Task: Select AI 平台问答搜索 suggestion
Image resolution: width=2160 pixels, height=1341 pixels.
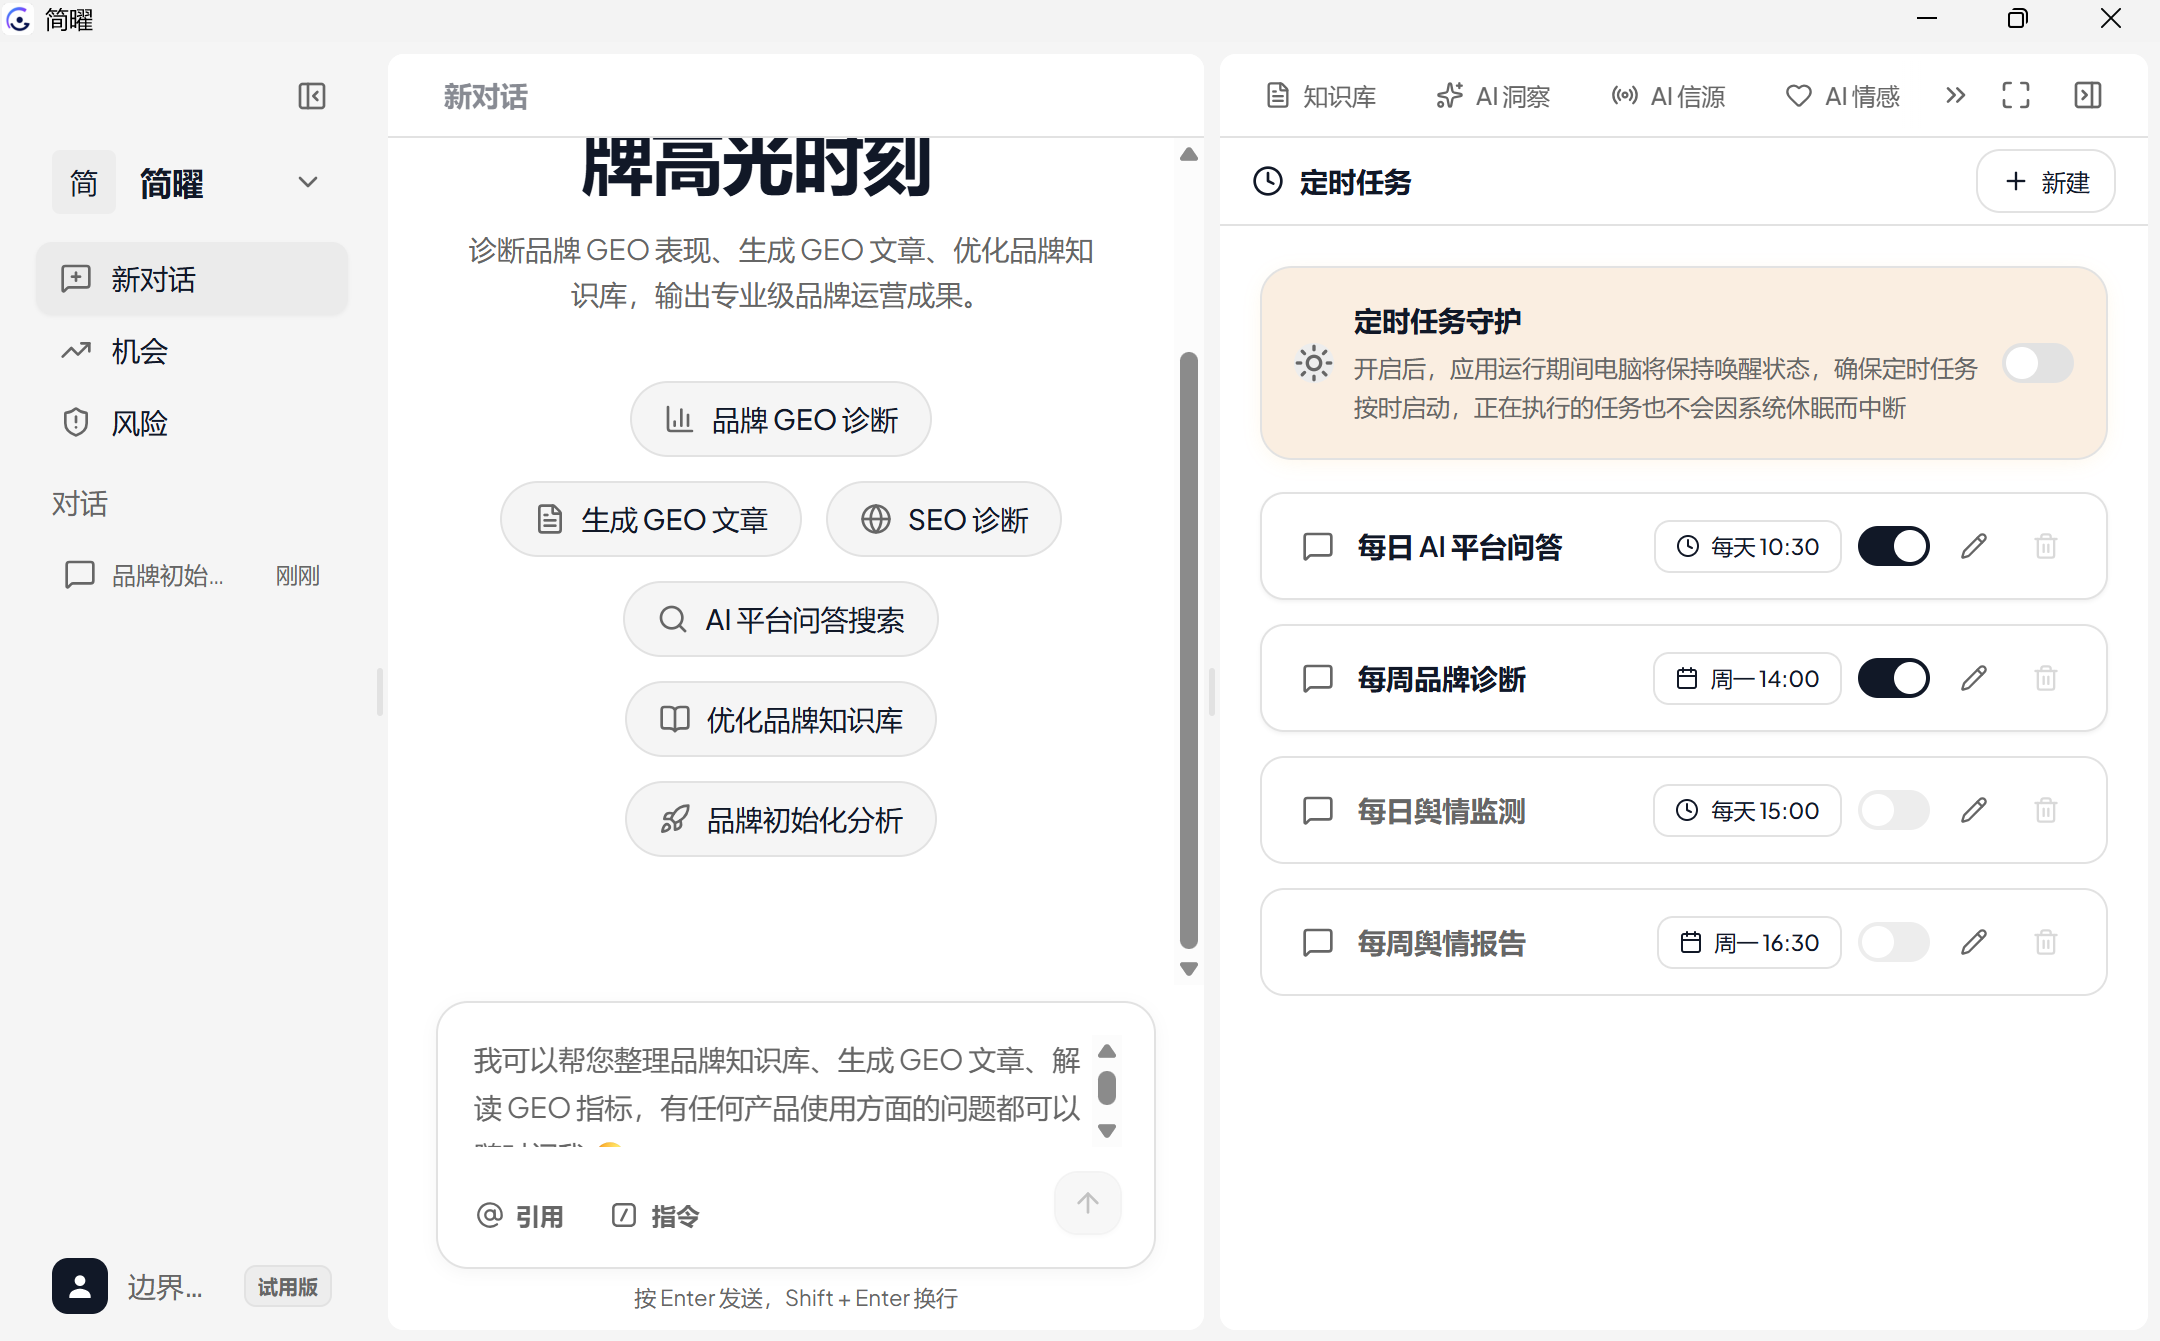Action: click(x=780, y=619)
